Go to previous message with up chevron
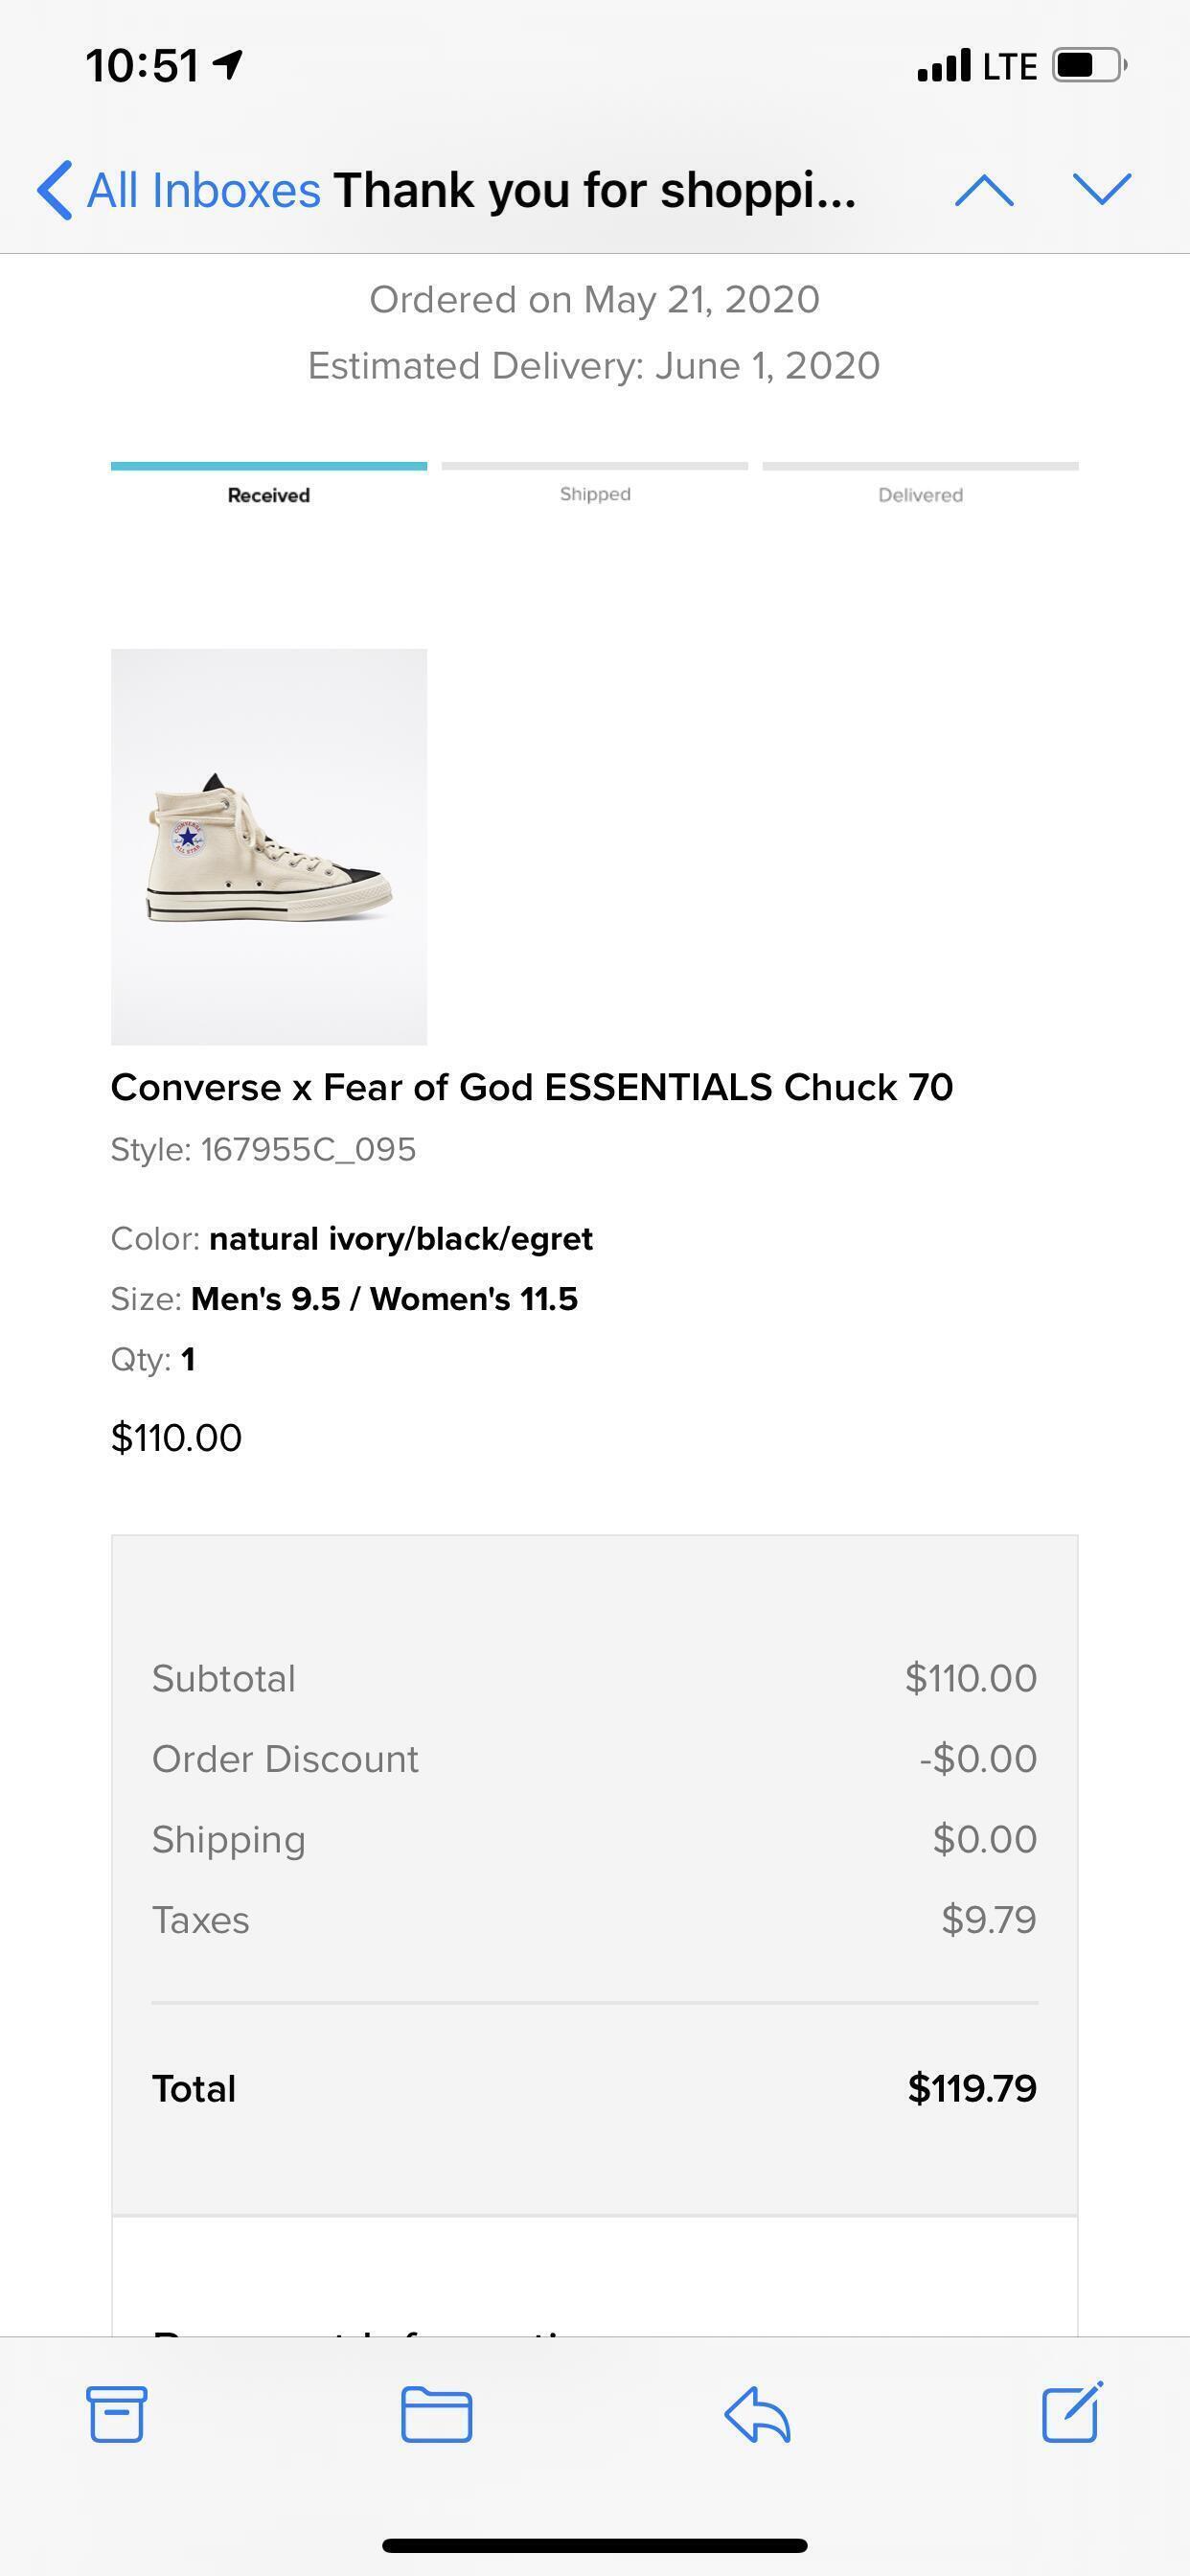 tap(984, 189)
